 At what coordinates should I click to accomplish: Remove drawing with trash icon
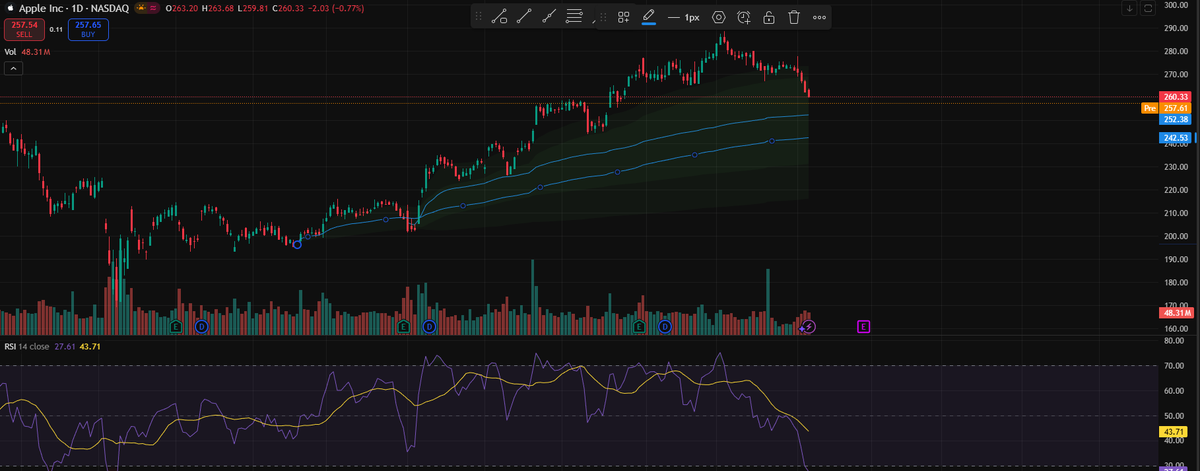pyautogui.click(x=794, y=17)
